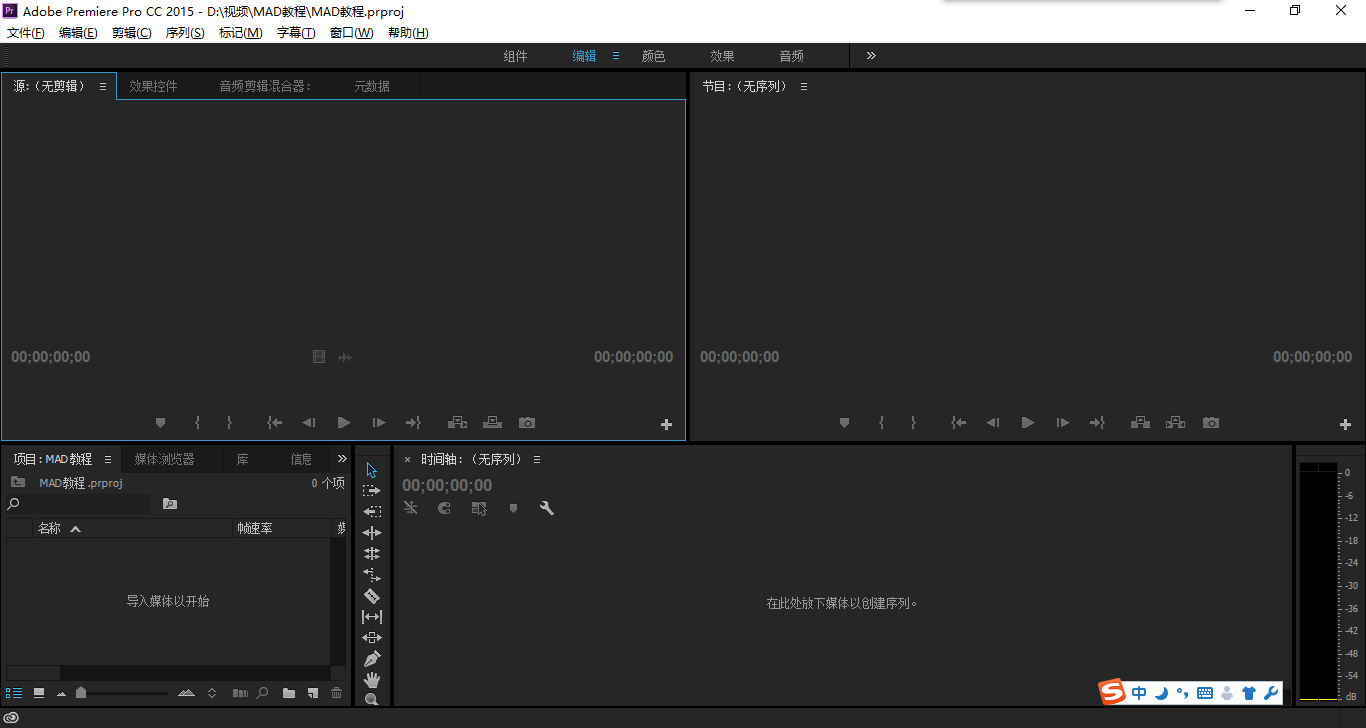
Task: Open timeline display settings wrench icon
Action: pyautogui.click(x=546, y=508)
